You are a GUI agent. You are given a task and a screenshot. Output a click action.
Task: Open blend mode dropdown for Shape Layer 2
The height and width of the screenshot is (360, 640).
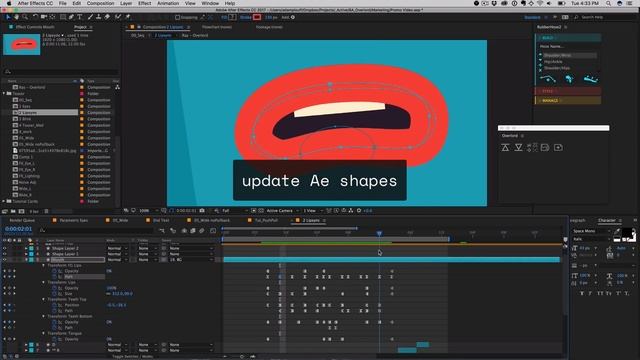click(x=117, y=248)
